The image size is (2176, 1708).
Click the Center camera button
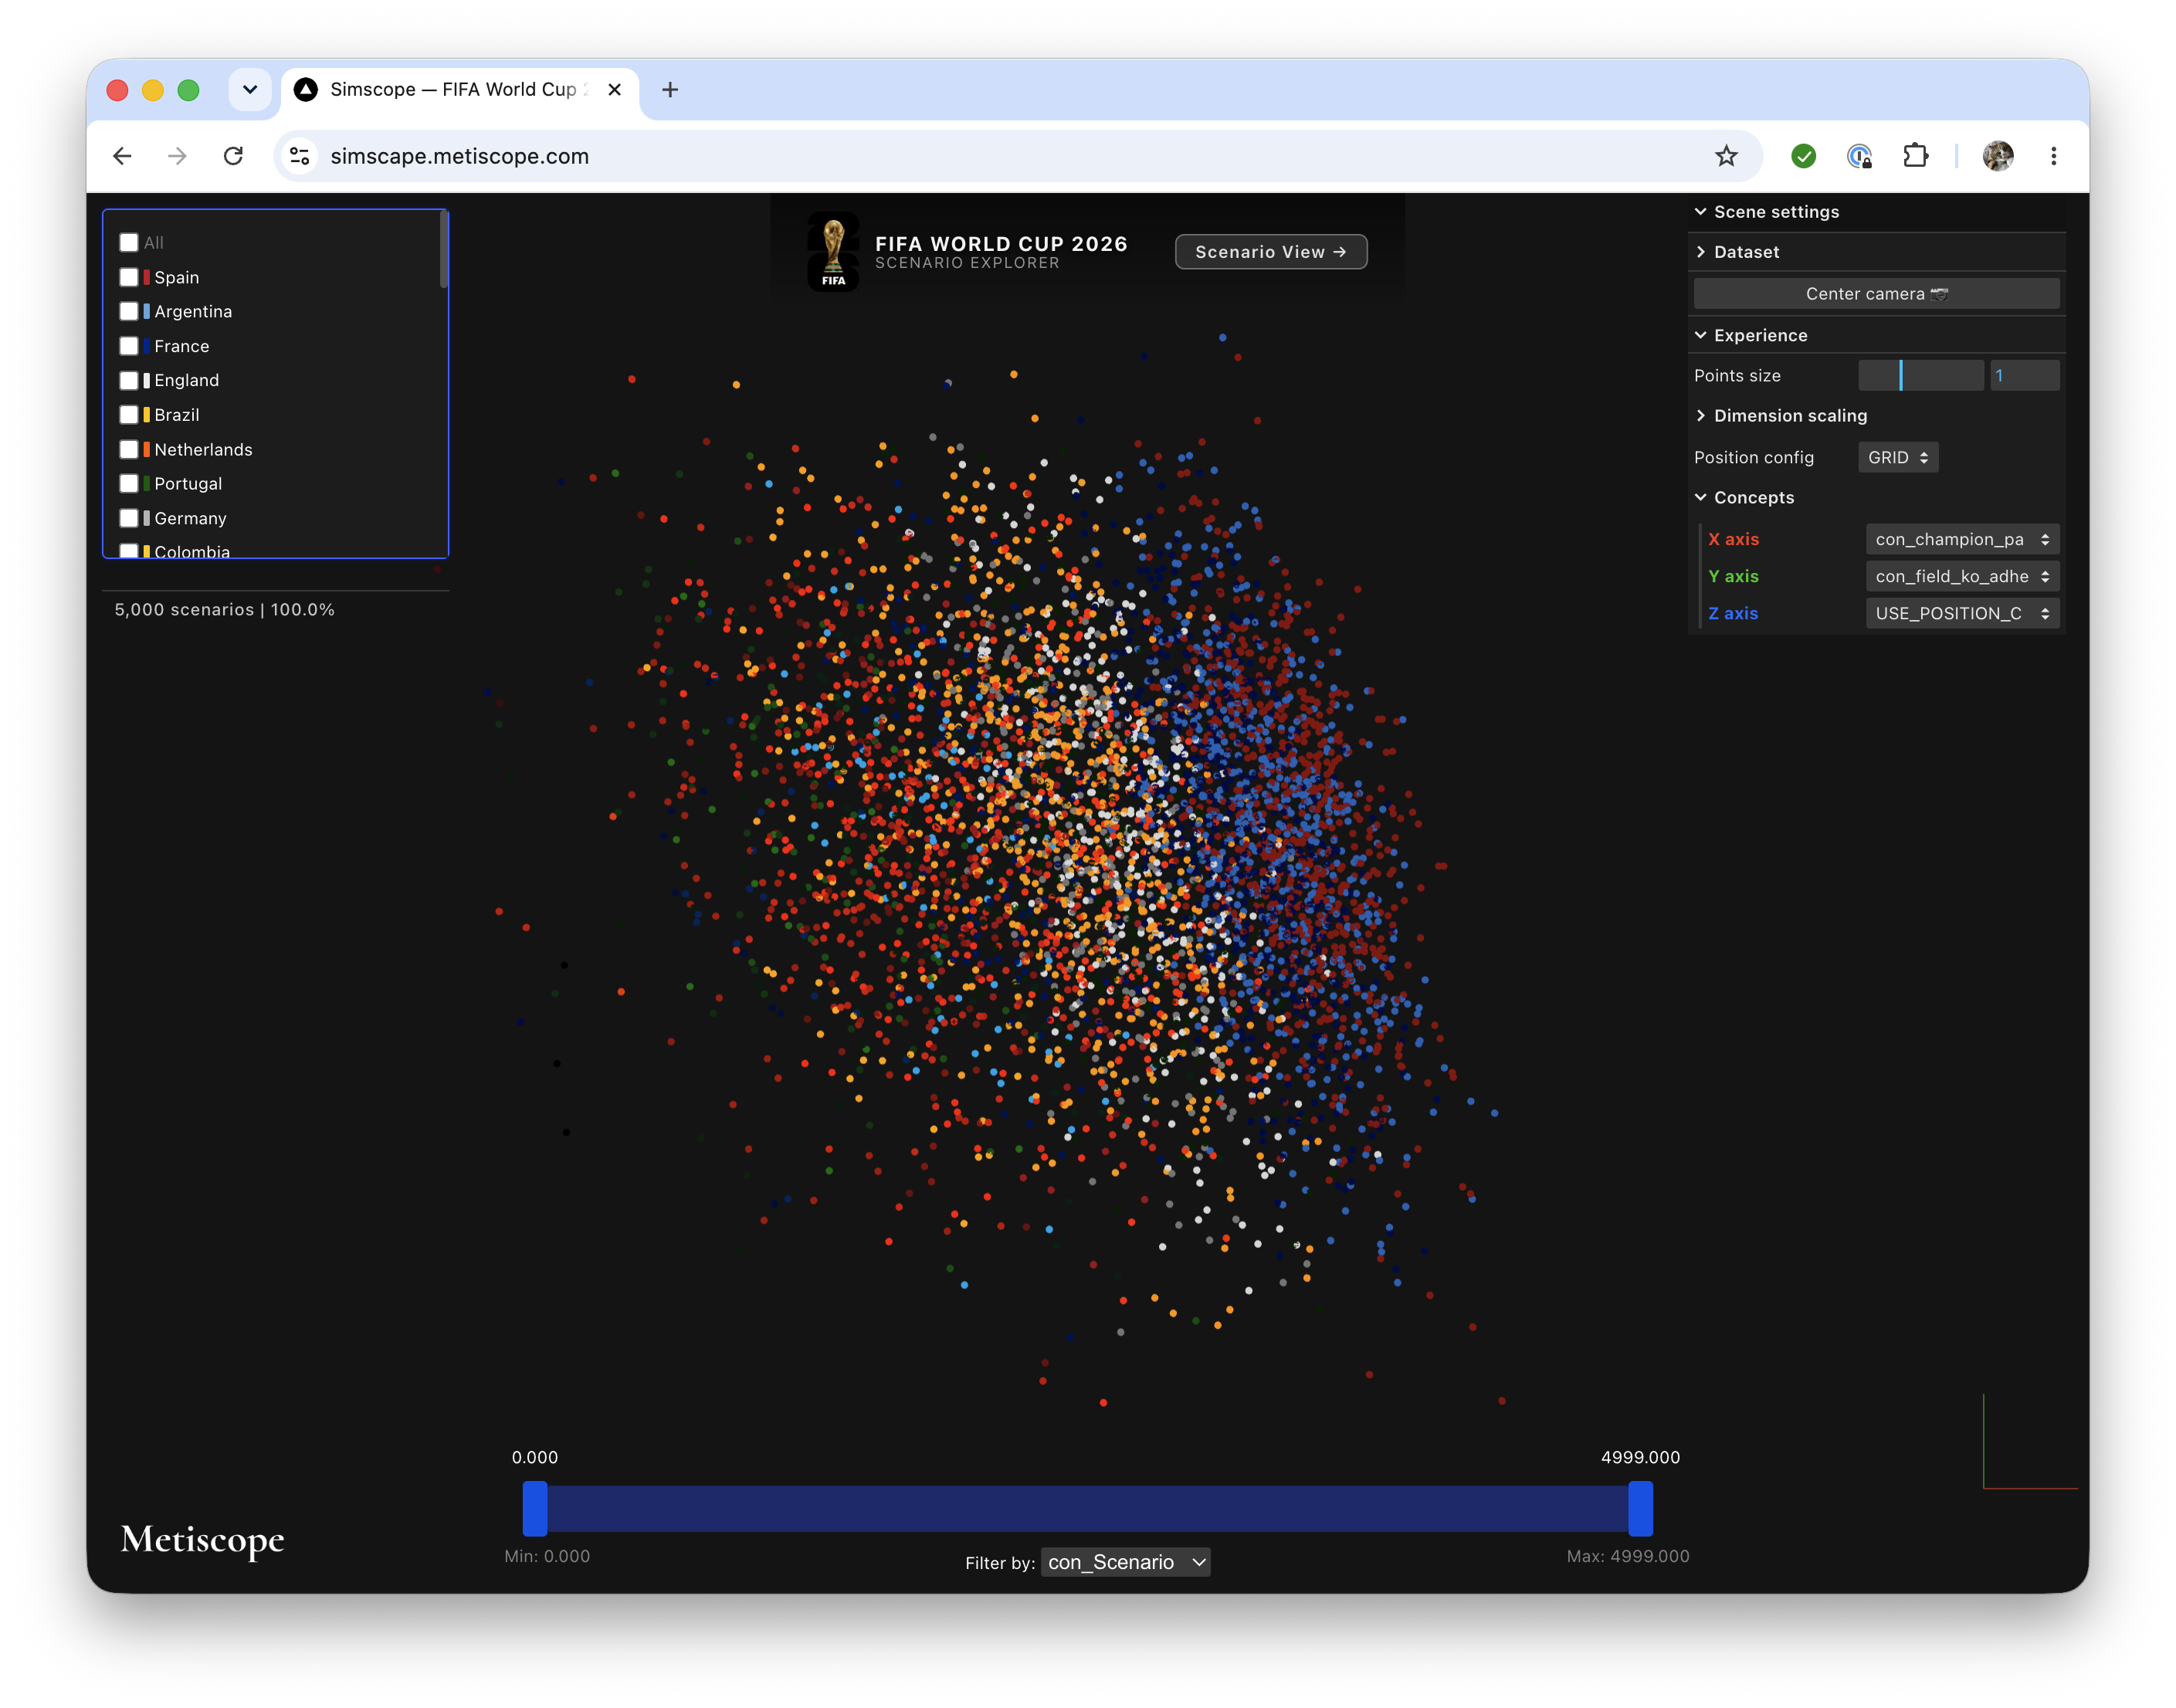pyautogui.click(x=1876, y=294)
